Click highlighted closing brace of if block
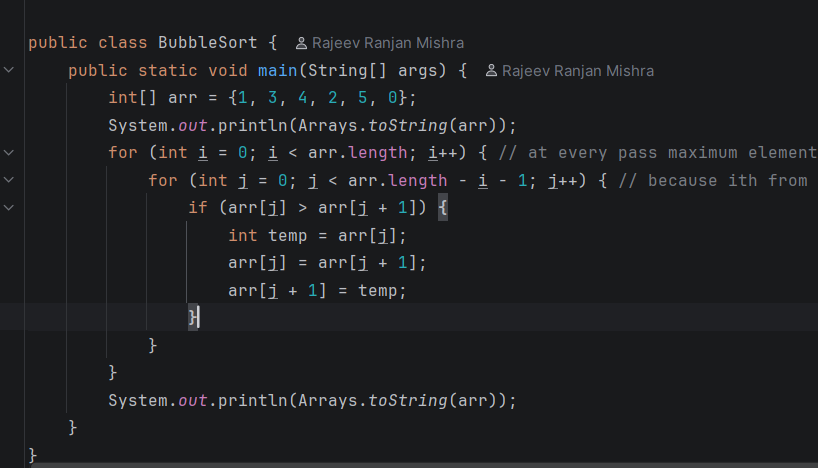Image resolution: width=818 pixels, height=468 pixels. pos(193,317)
